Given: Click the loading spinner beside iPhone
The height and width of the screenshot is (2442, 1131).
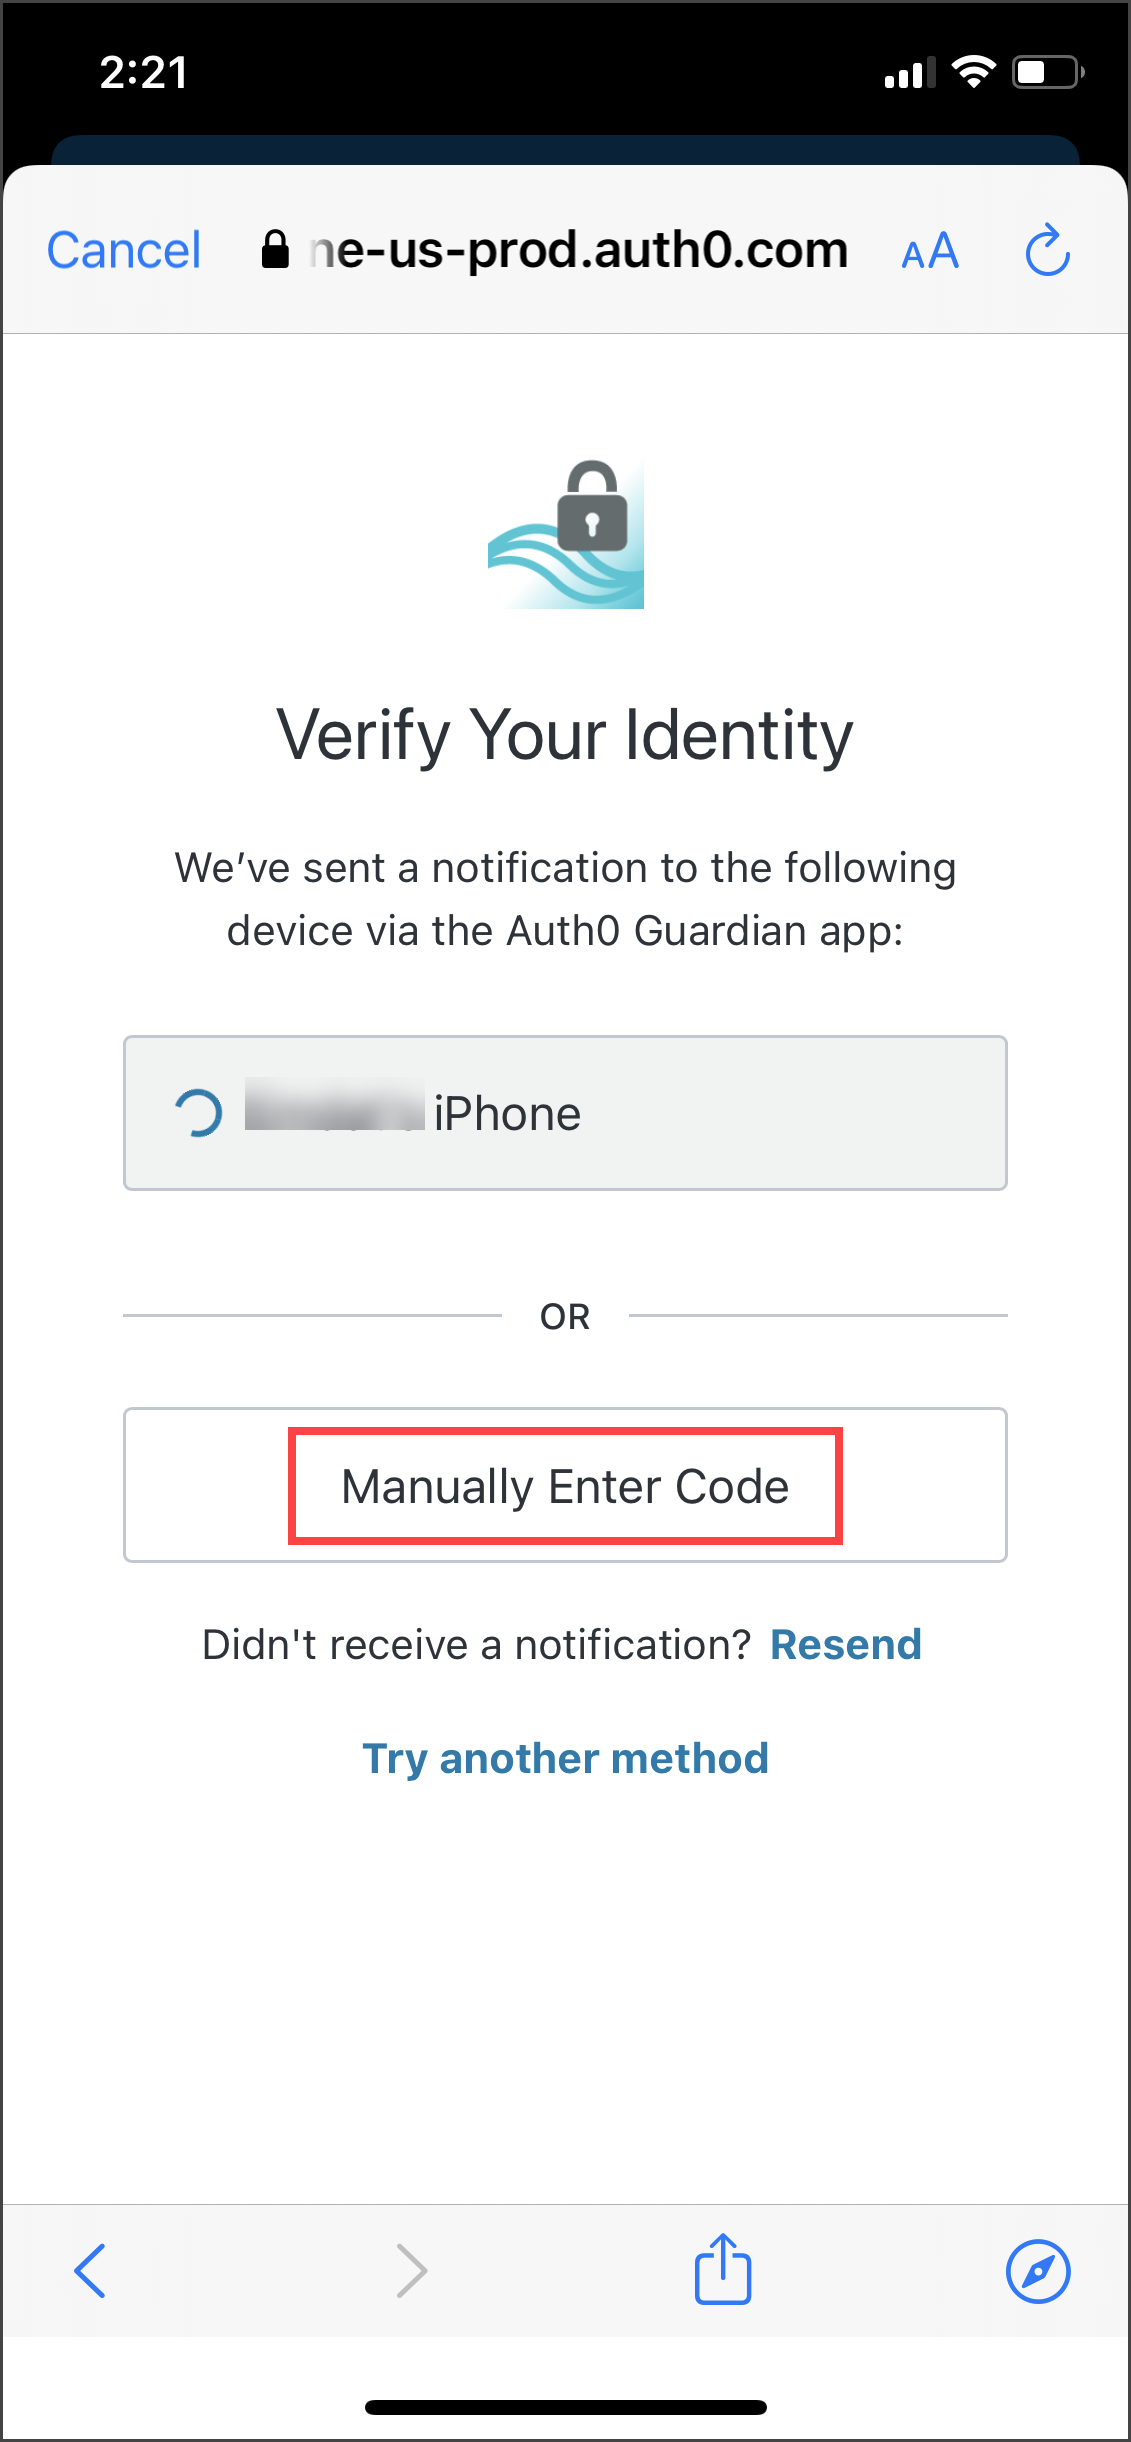Looking at the screenshot, I should pyautogui.click(x=198, y=1113).
